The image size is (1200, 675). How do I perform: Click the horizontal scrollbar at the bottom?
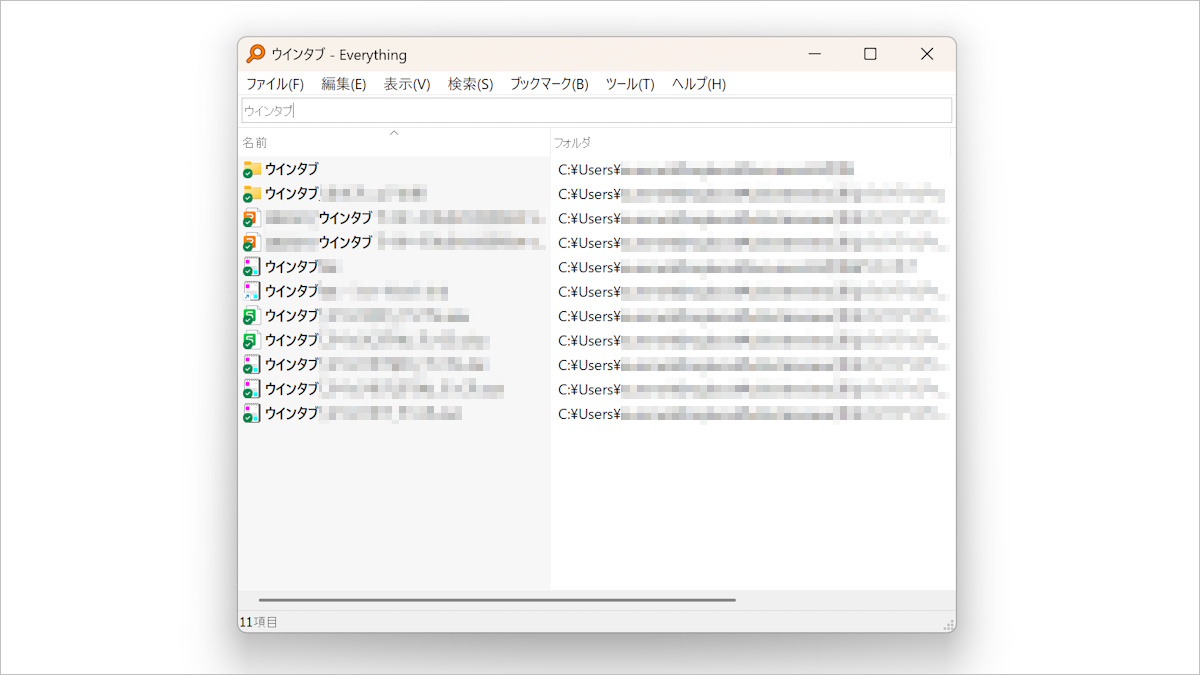pos(497,600)
